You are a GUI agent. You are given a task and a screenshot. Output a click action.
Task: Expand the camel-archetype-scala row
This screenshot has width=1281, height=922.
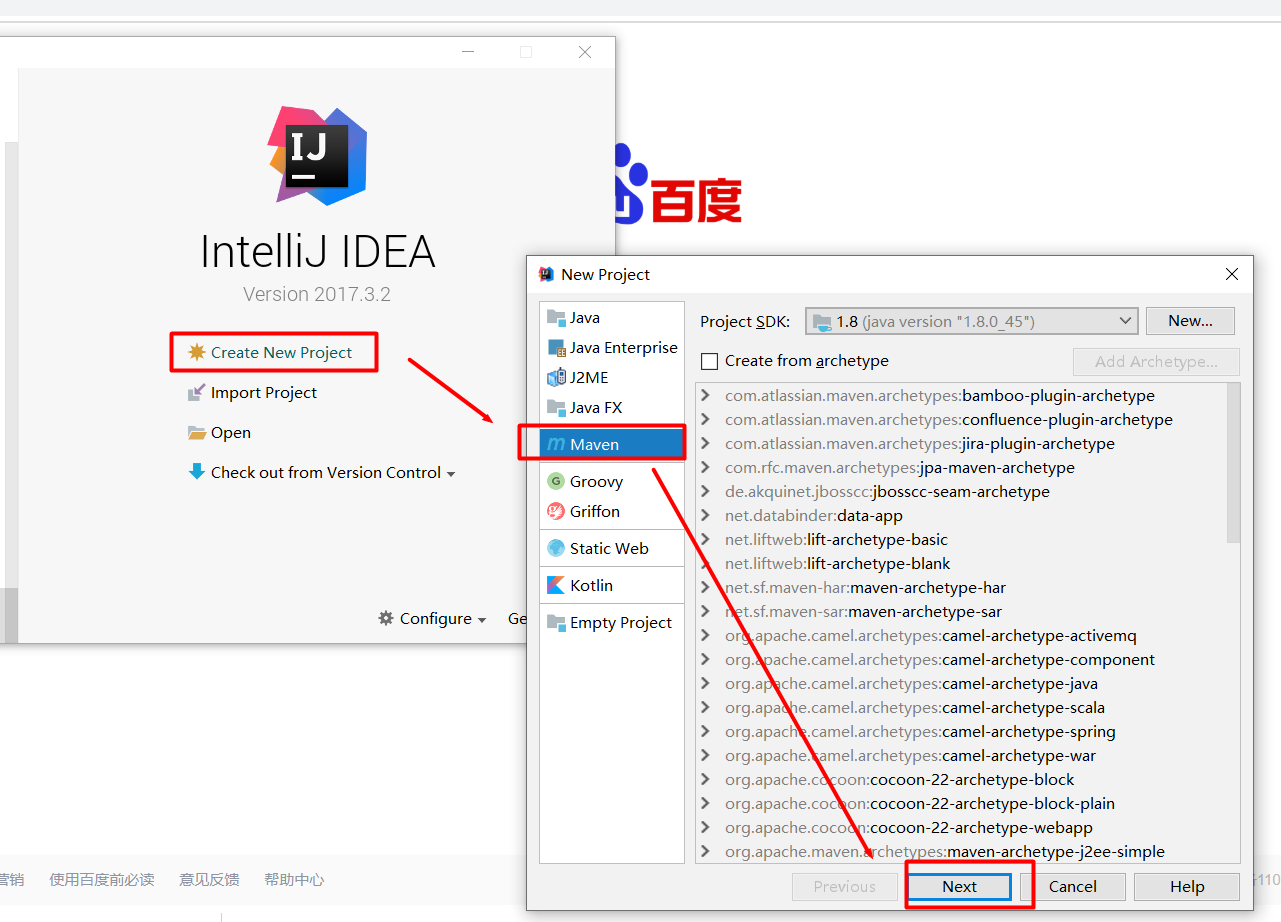[x=706, y=708]
